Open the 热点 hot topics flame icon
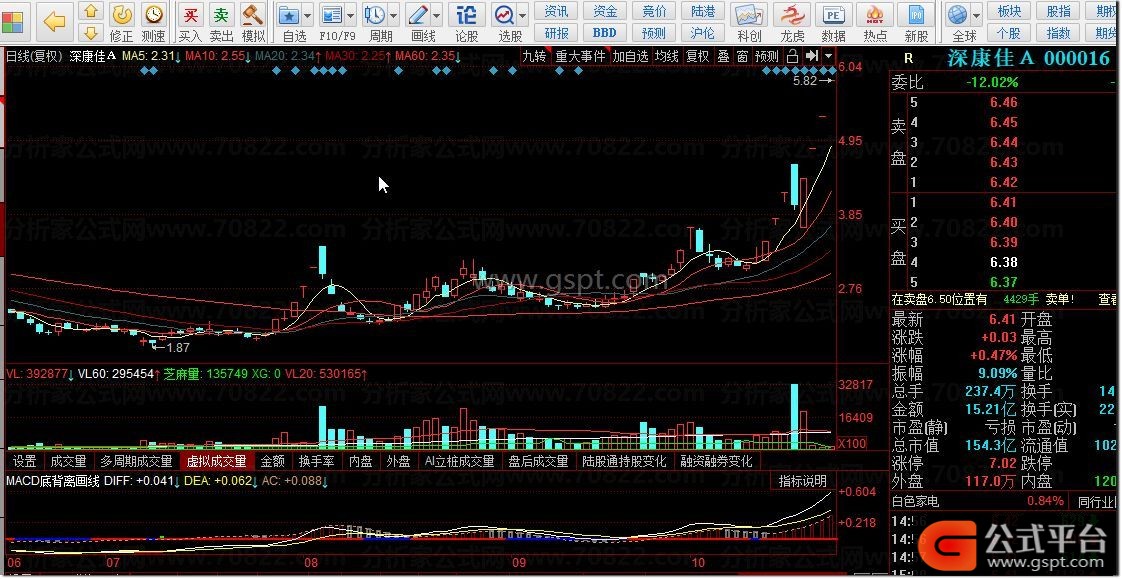 (x=874, y=14)
